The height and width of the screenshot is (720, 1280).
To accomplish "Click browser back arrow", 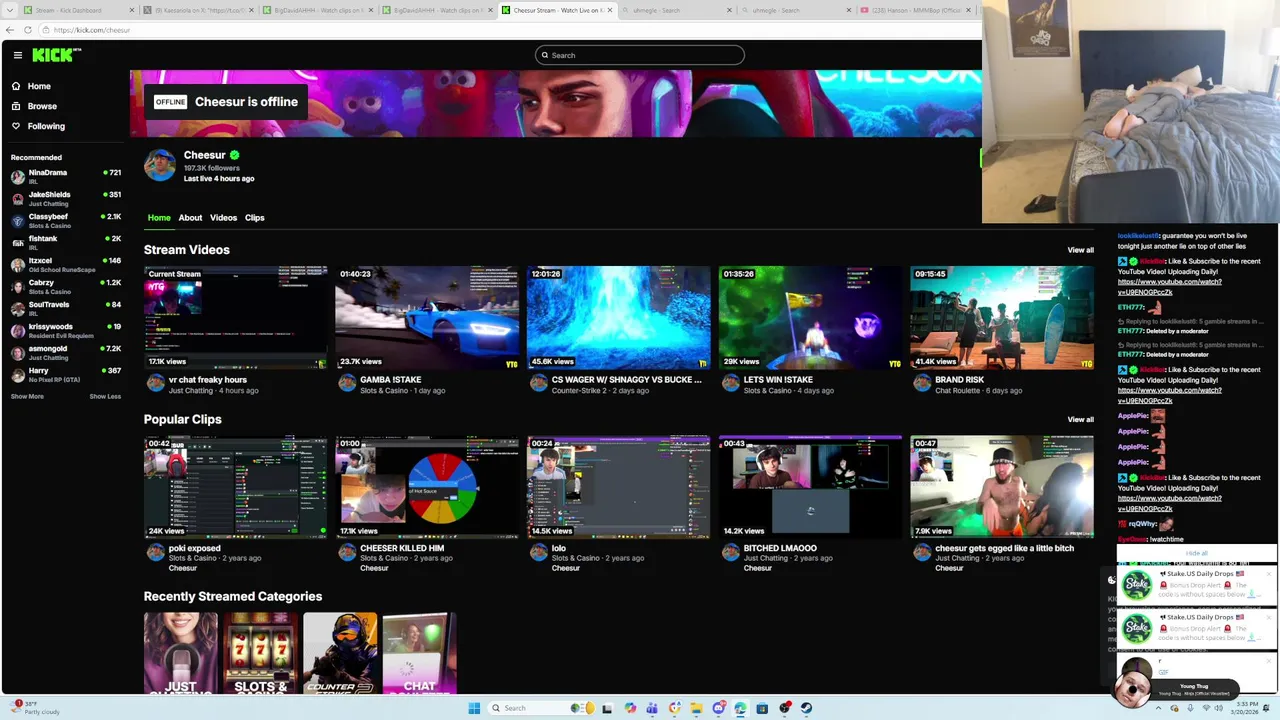I will [x=10, y=30].
